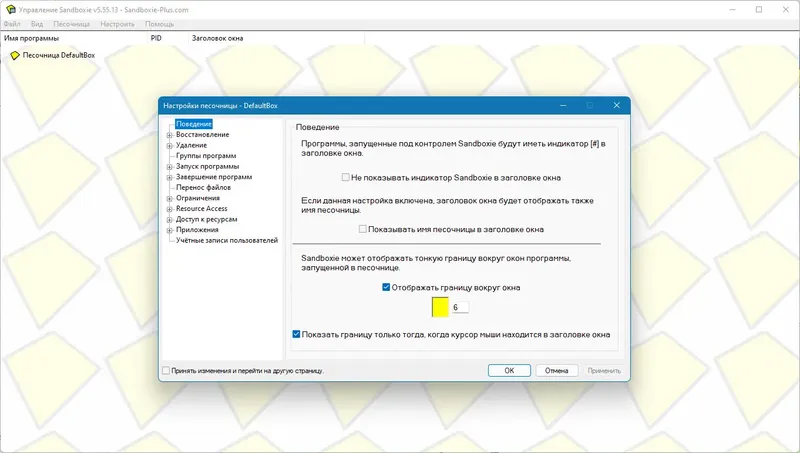Open the Файл menu

click(12, 24)
